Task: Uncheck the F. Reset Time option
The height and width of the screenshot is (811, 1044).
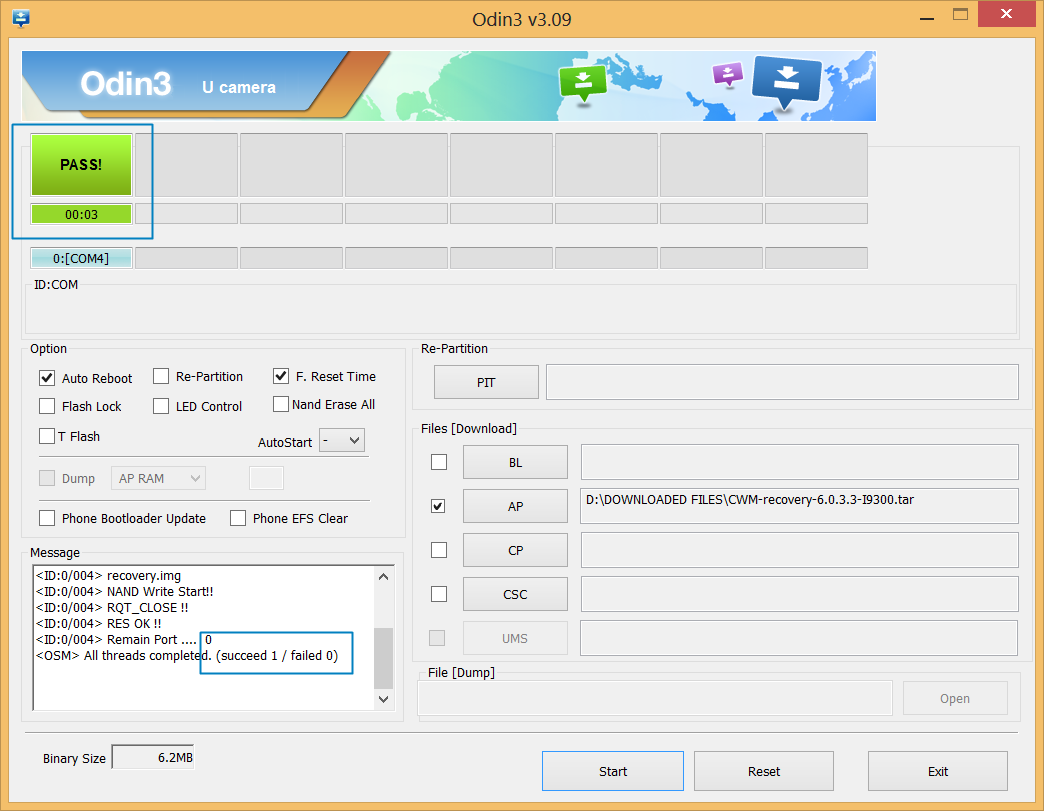Action: coord(281,376)
